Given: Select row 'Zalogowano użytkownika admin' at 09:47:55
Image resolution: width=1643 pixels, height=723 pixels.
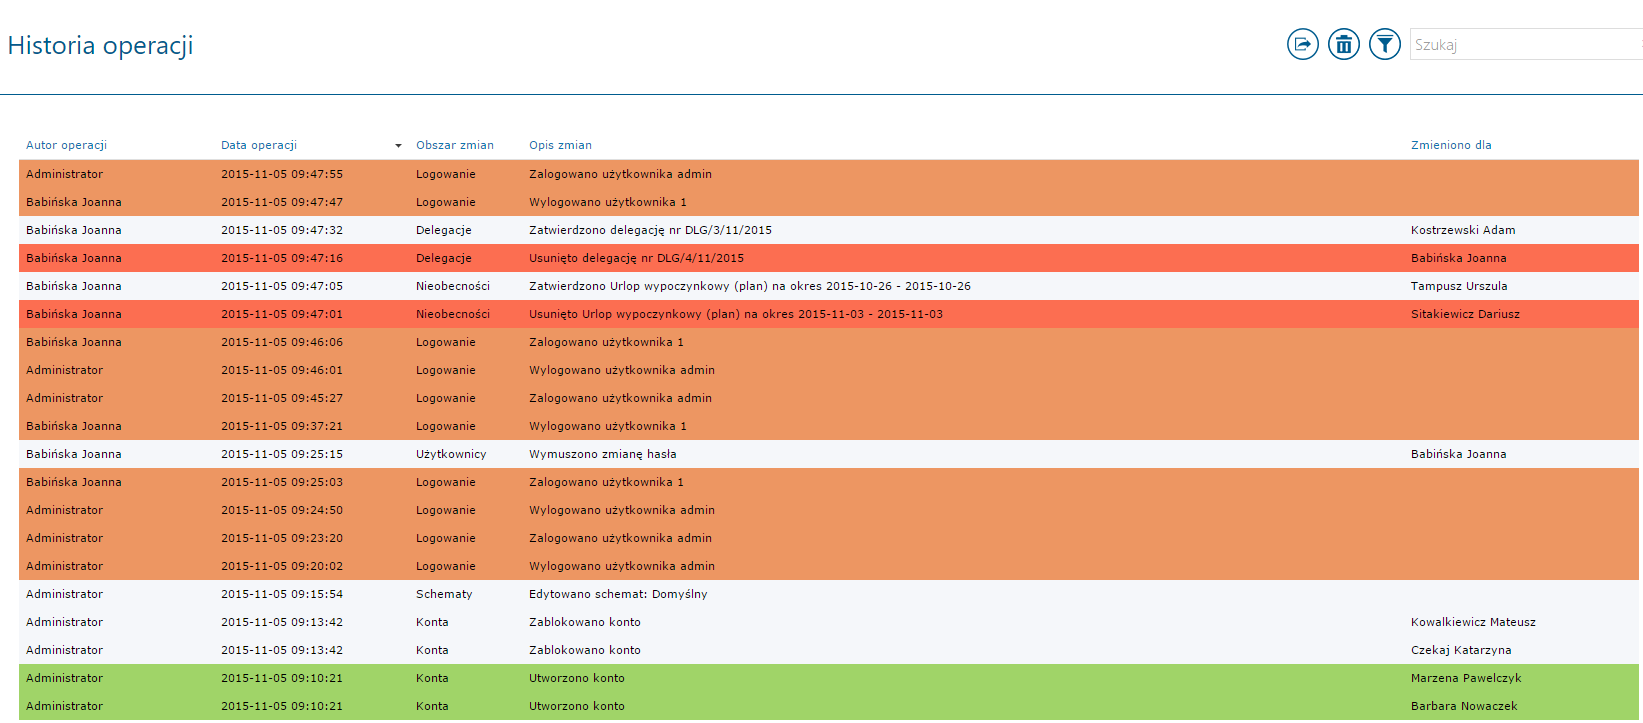Looking at the screenshot, I should coord(828,174).
